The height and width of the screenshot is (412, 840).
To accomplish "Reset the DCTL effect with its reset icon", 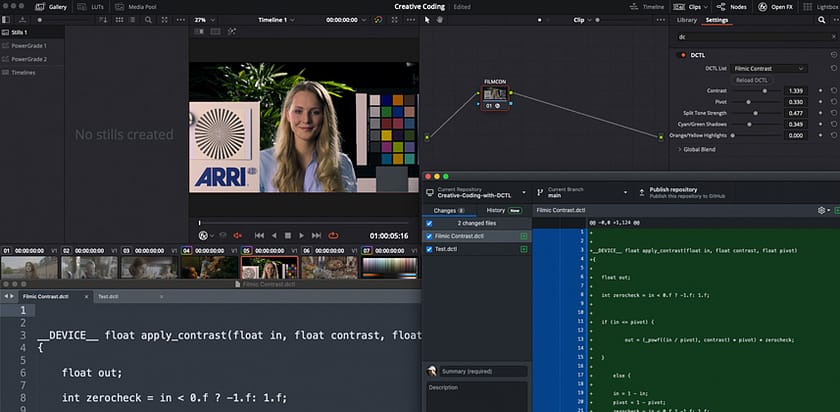I will (834, 55).
